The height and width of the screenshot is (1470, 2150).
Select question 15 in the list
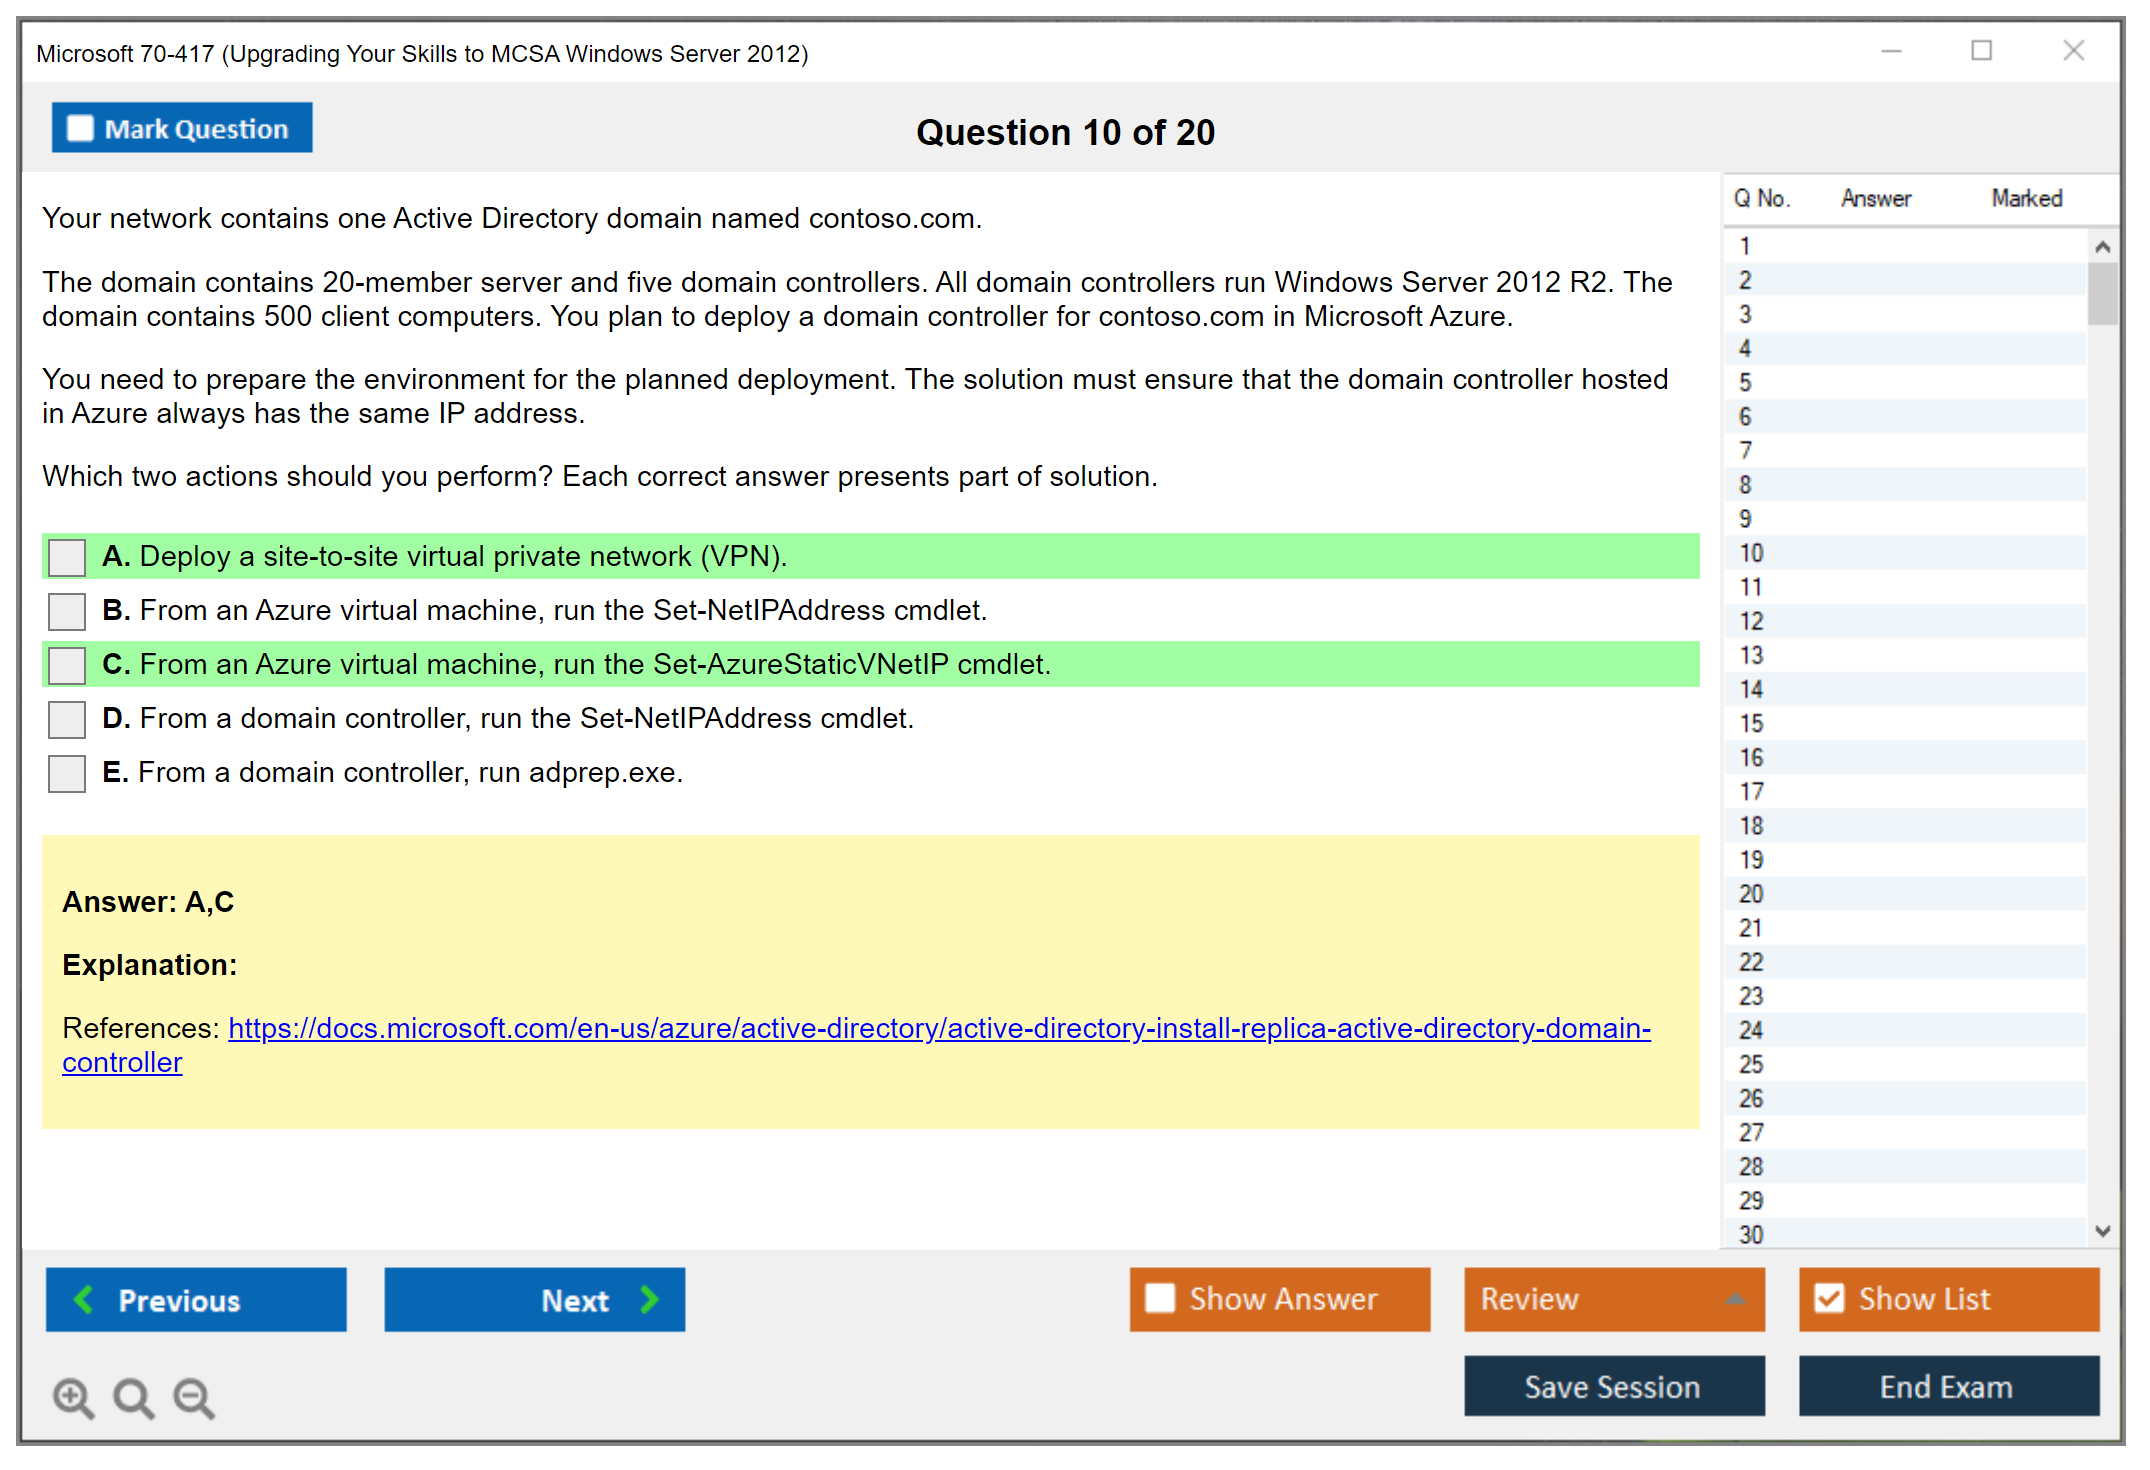click(x=1751, y=723)
